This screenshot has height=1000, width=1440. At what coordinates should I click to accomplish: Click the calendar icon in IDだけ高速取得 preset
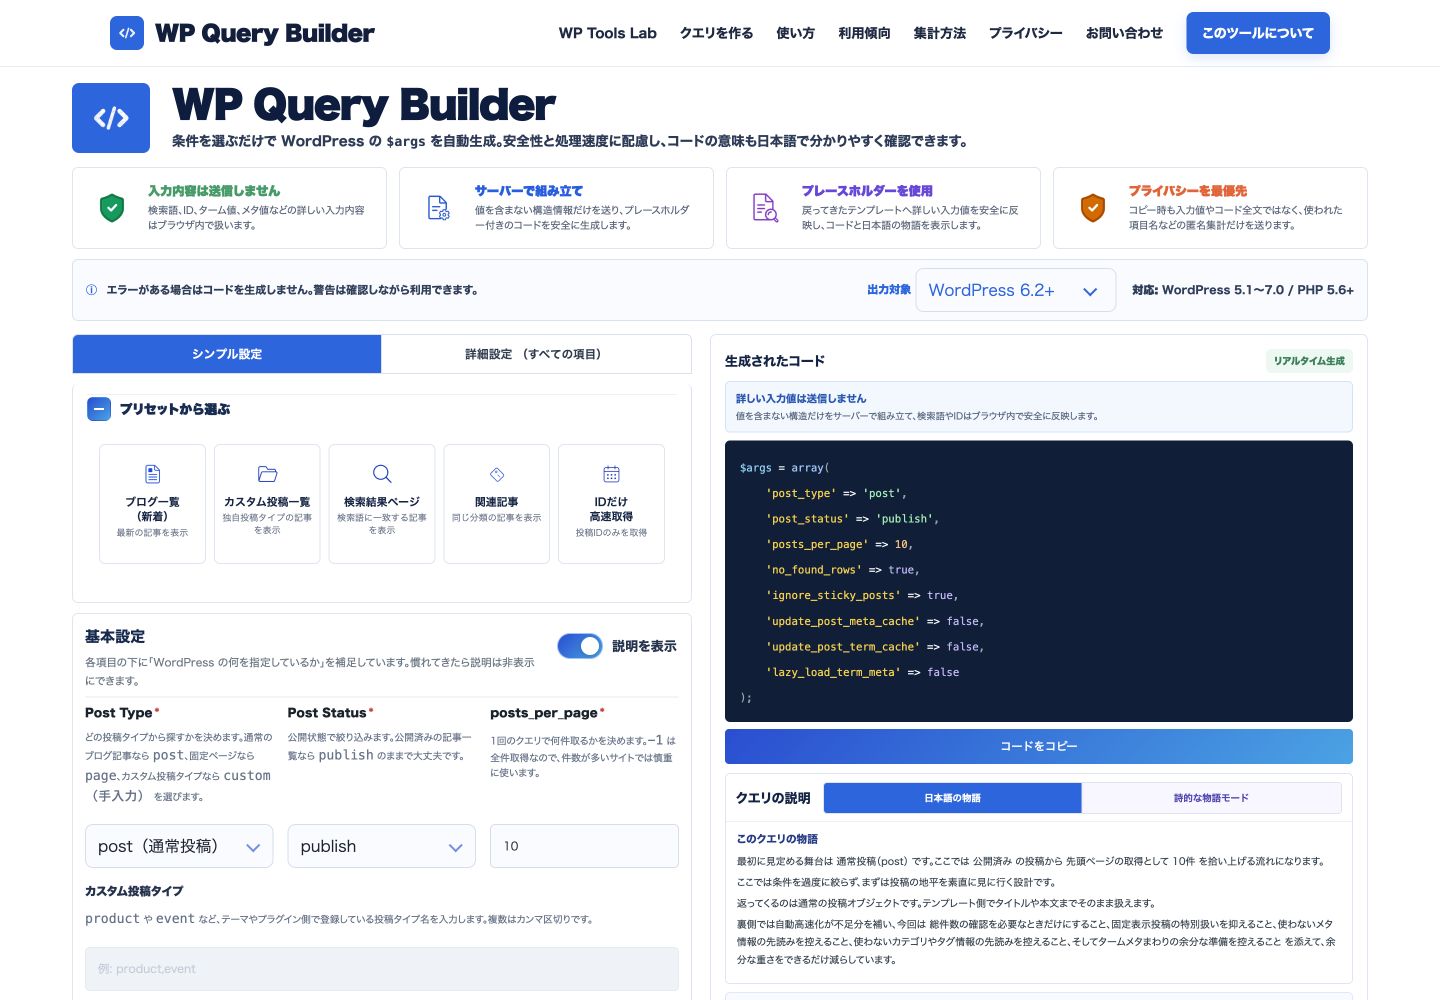[x=611, y=474]
